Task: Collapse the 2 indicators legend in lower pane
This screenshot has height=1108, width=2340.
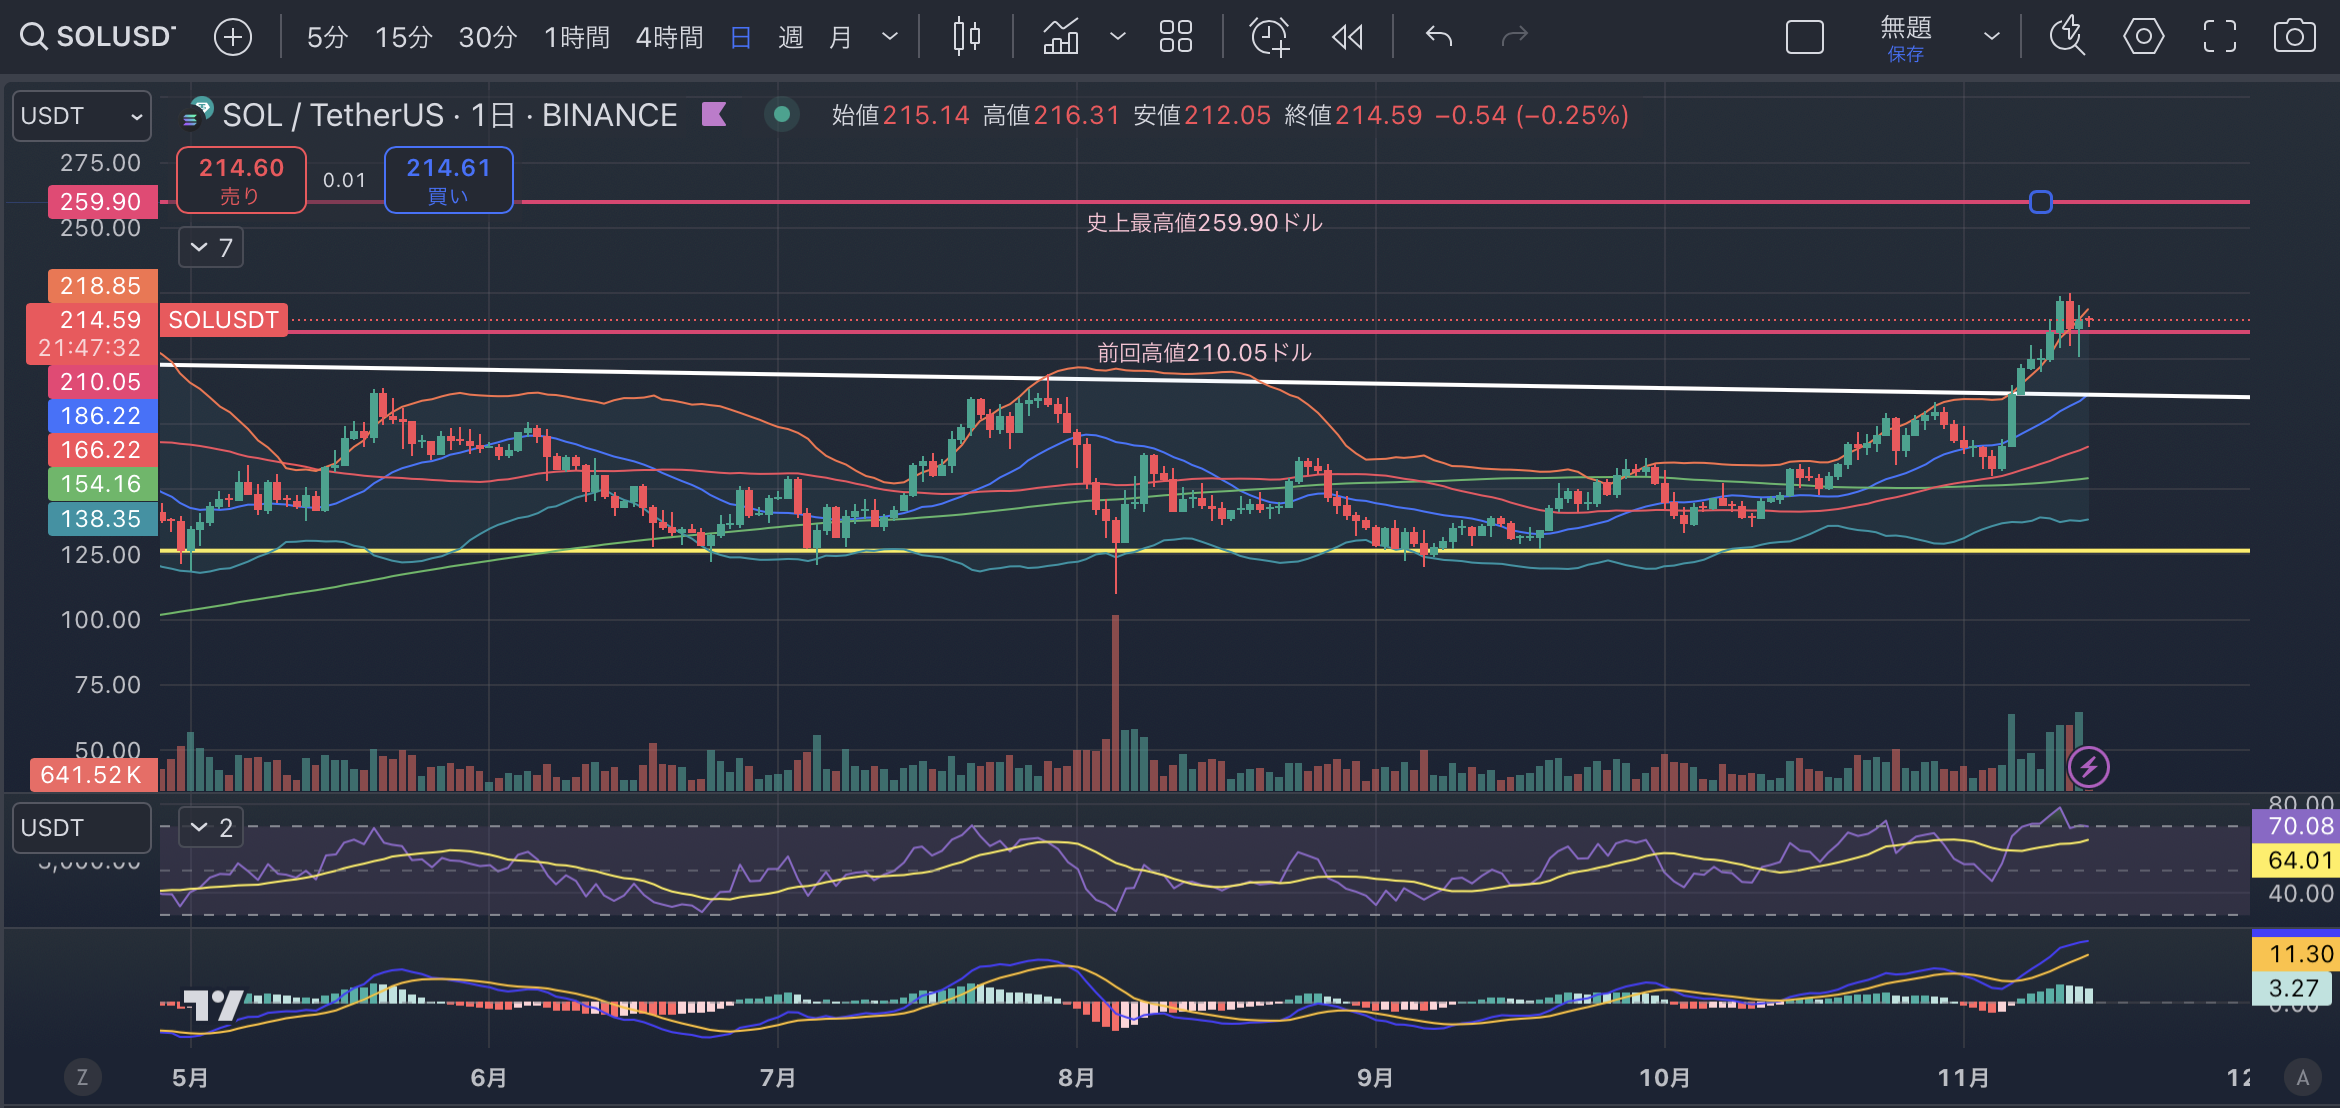Action: [x=211, y=827]
